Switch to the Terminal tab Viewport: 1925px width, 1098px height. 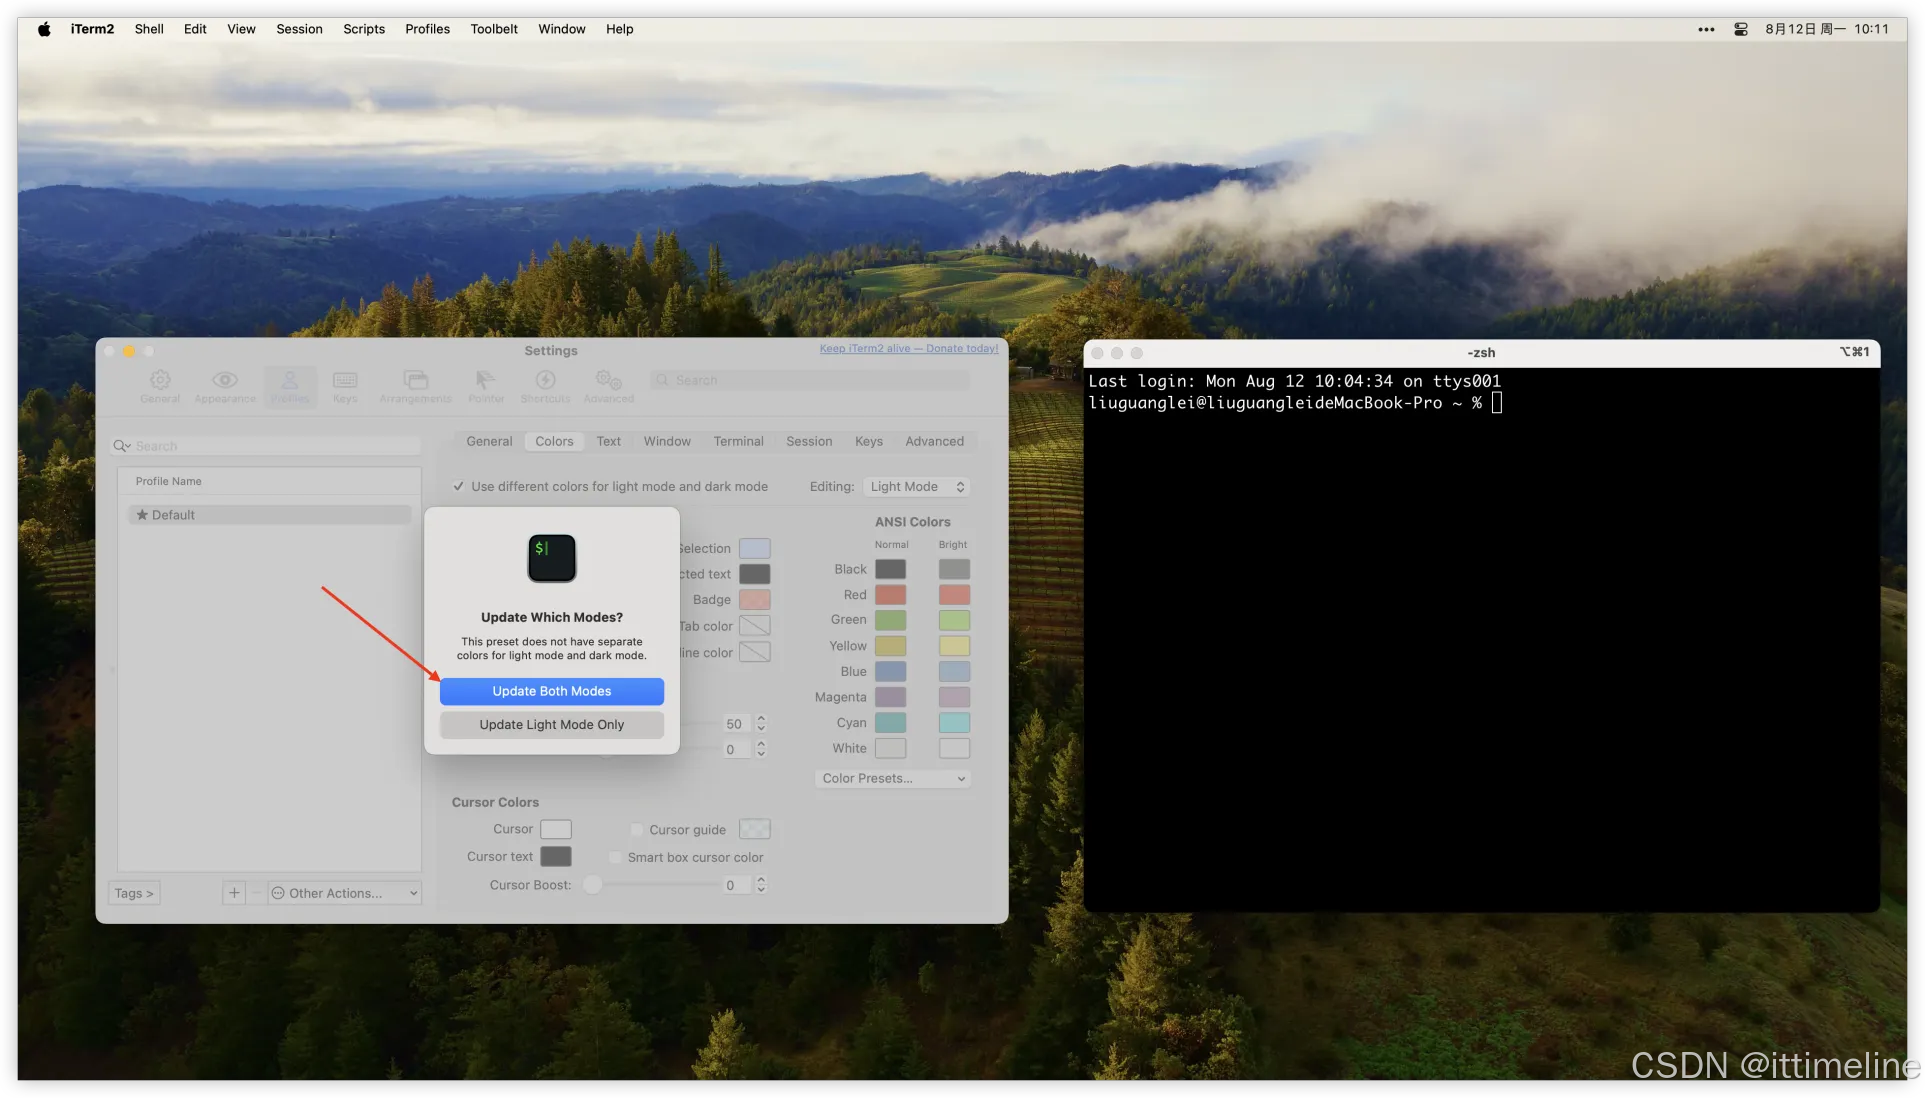[x=738, y=442]
